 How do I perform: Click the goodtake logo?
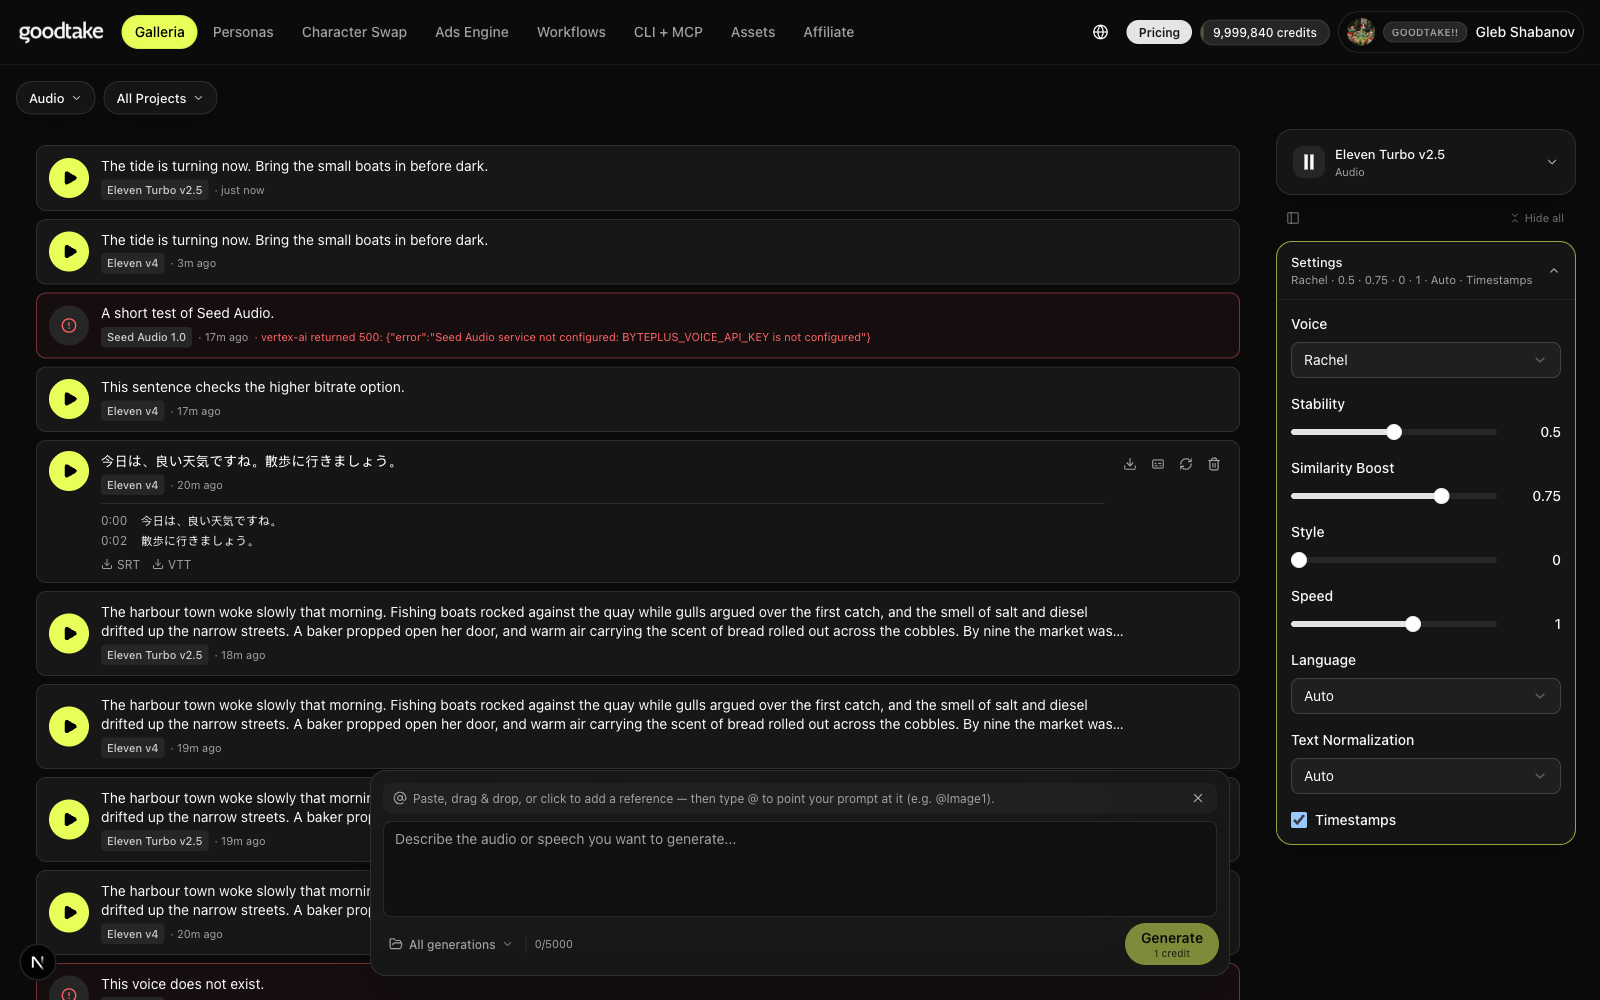click(x=61, y=32)
